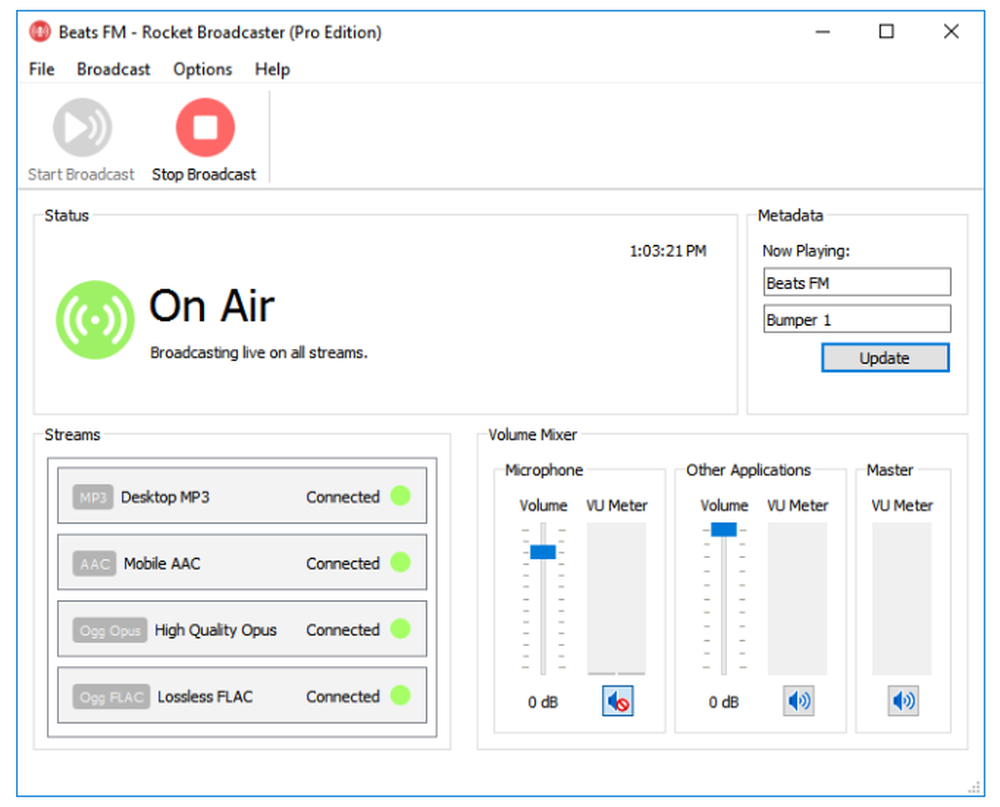
Task: Click the green On Air status icon
Action: point(95,320)
